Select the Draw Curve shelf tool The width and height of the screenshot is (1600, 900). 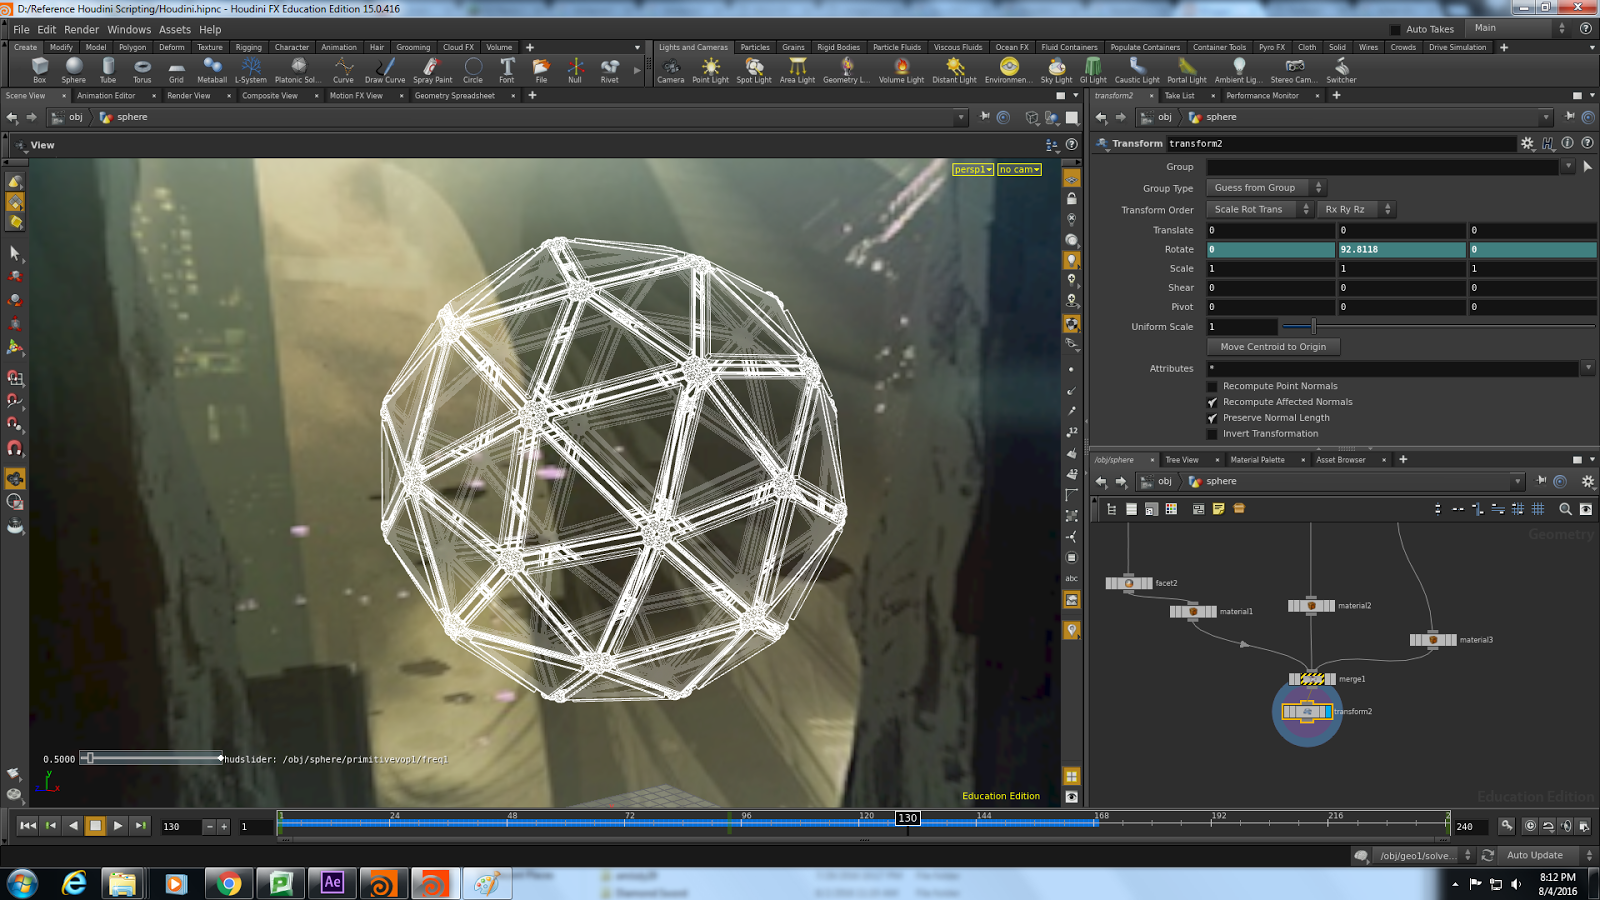384,68
